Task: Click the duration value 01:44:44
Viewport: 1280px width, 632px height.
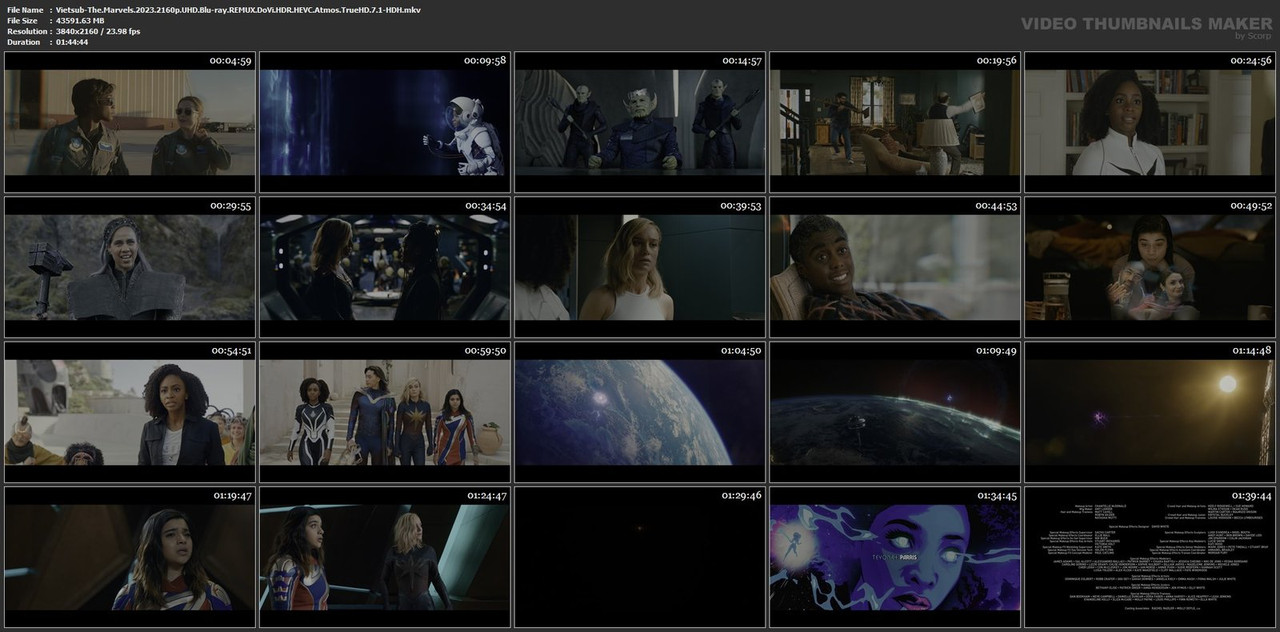Action: (x=72, y=42)
